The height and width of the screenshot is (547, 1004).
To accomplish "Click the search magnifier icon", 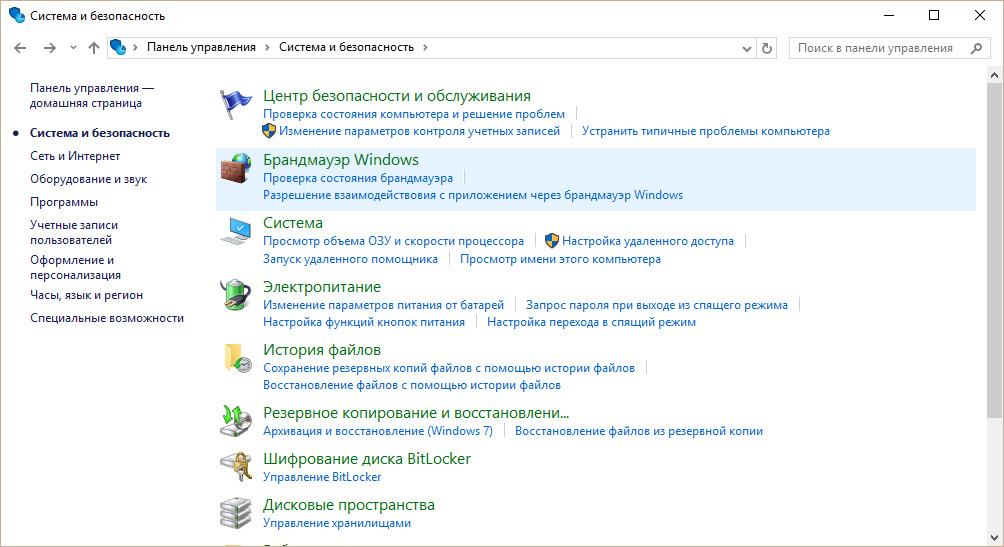I will (x=976, y=48).
